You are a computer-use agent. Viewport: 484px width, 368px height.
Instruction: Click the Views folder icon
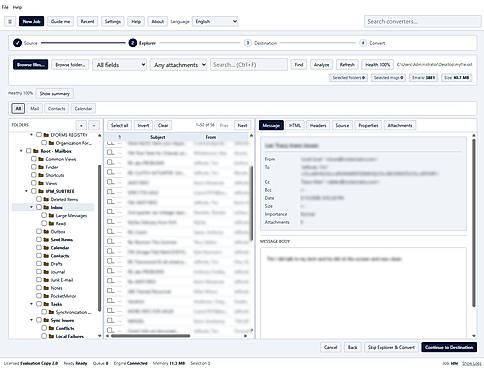coord(41,183)
